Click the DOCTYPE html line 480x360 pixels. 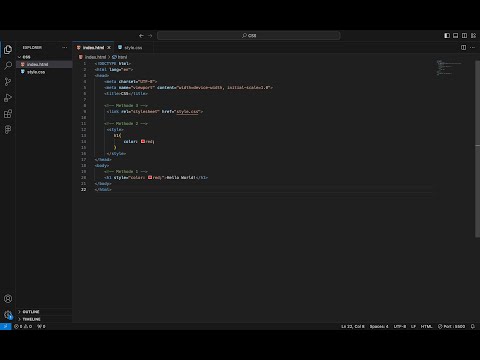[113, 63]
